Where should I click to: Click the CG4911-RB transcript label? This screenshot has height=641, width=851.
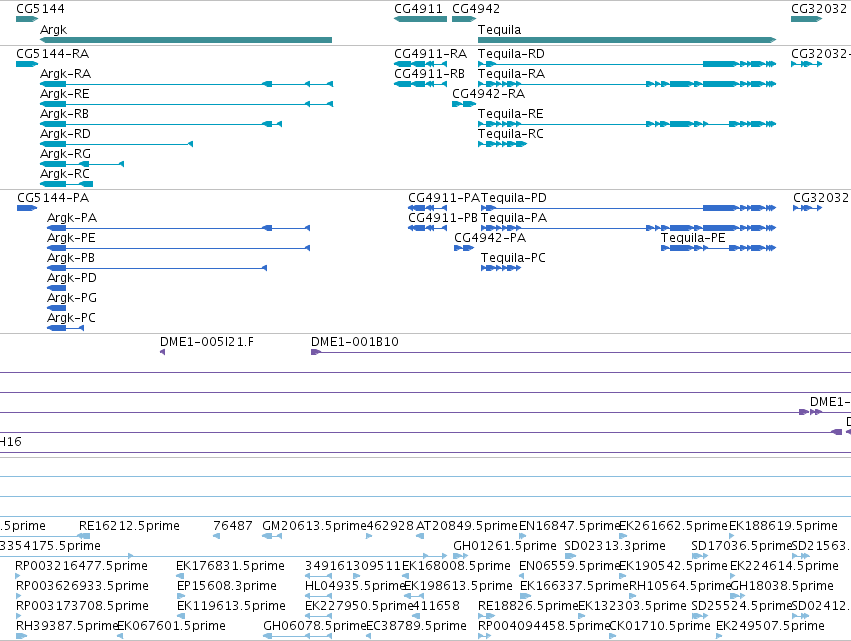(429, 74)
